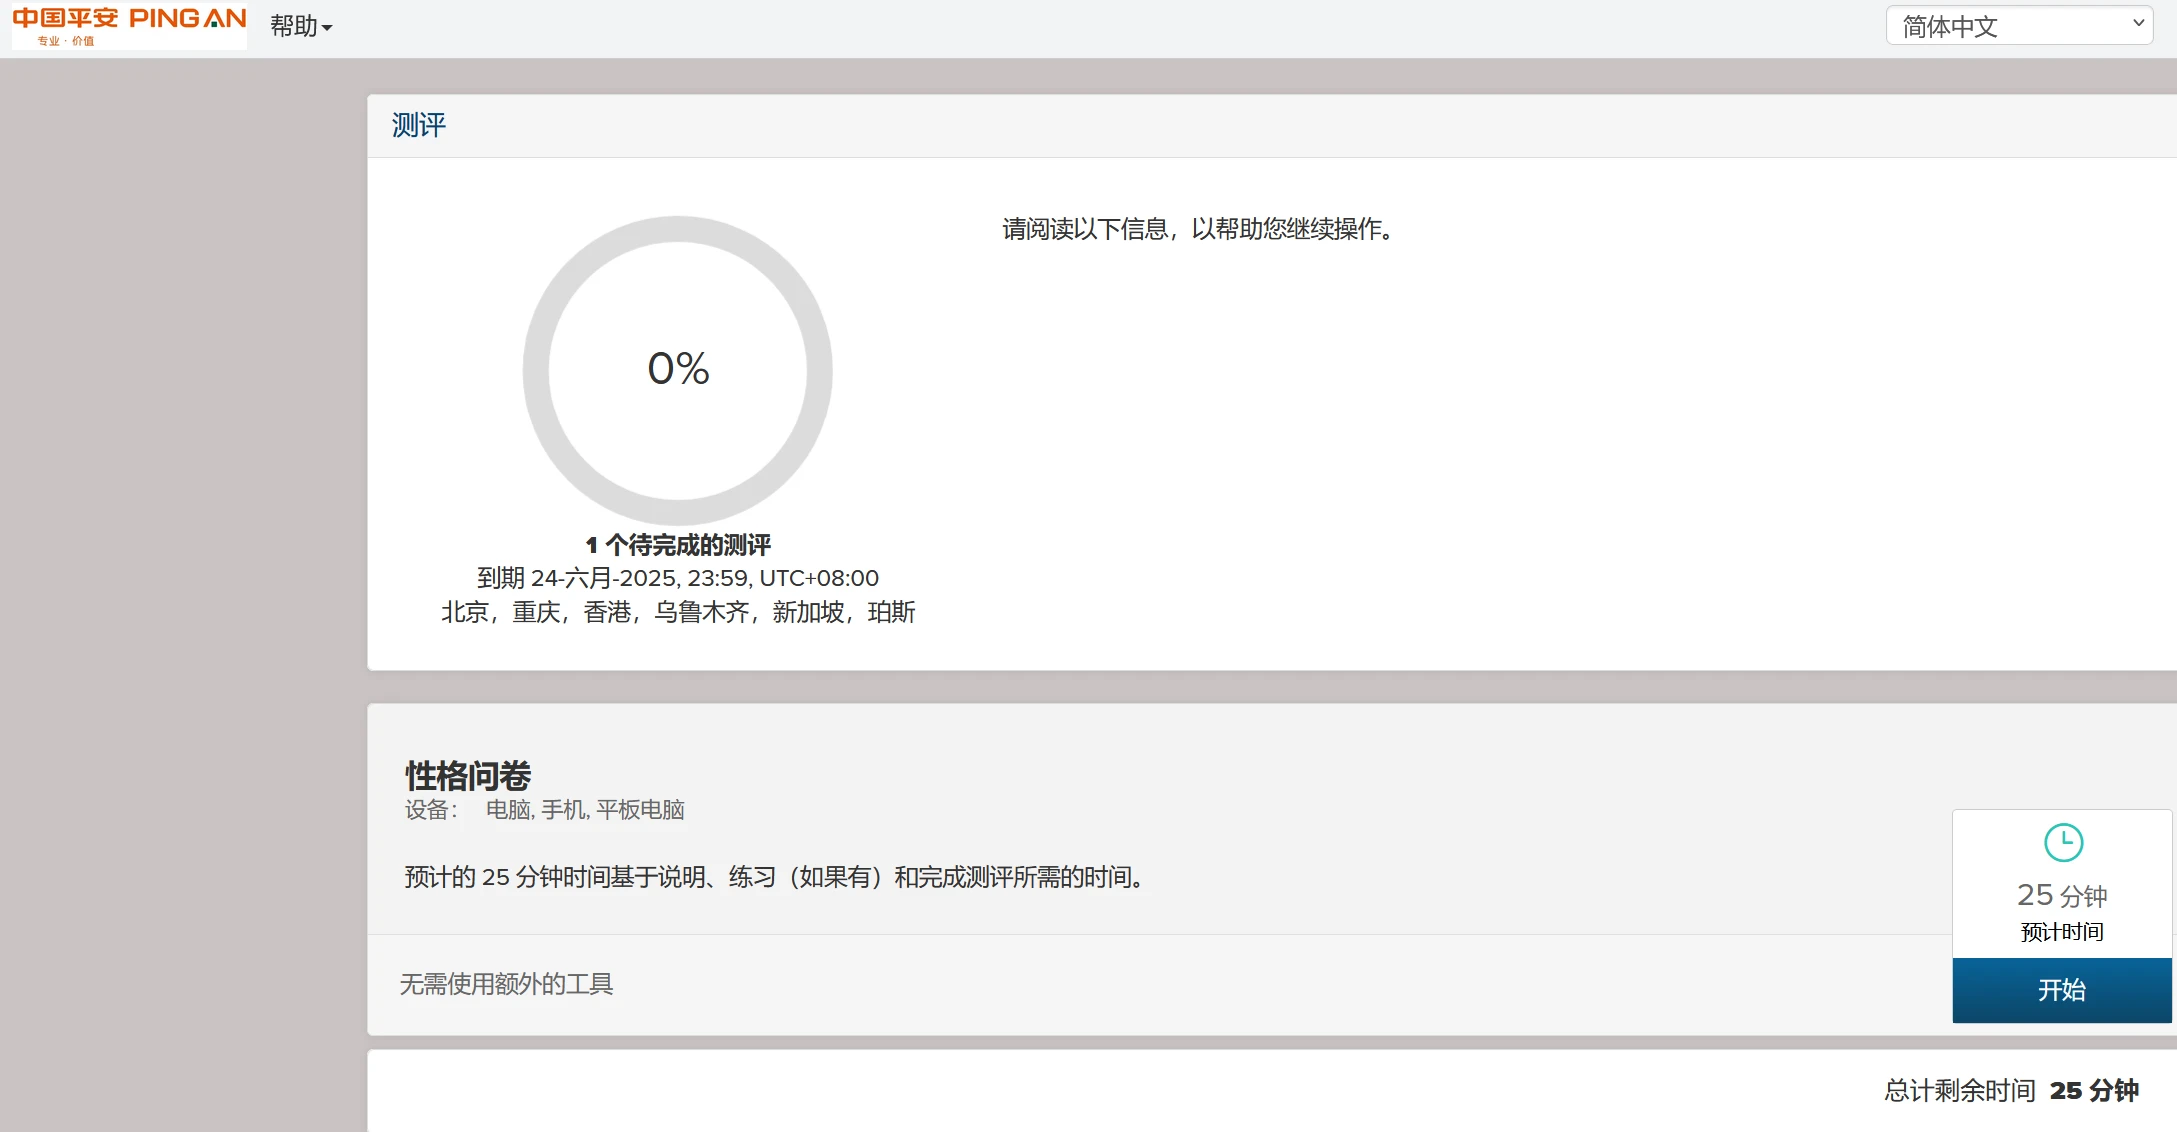Click the Ping An logo
This screenshot has height=1132, width=2177.
click(129, 26)
